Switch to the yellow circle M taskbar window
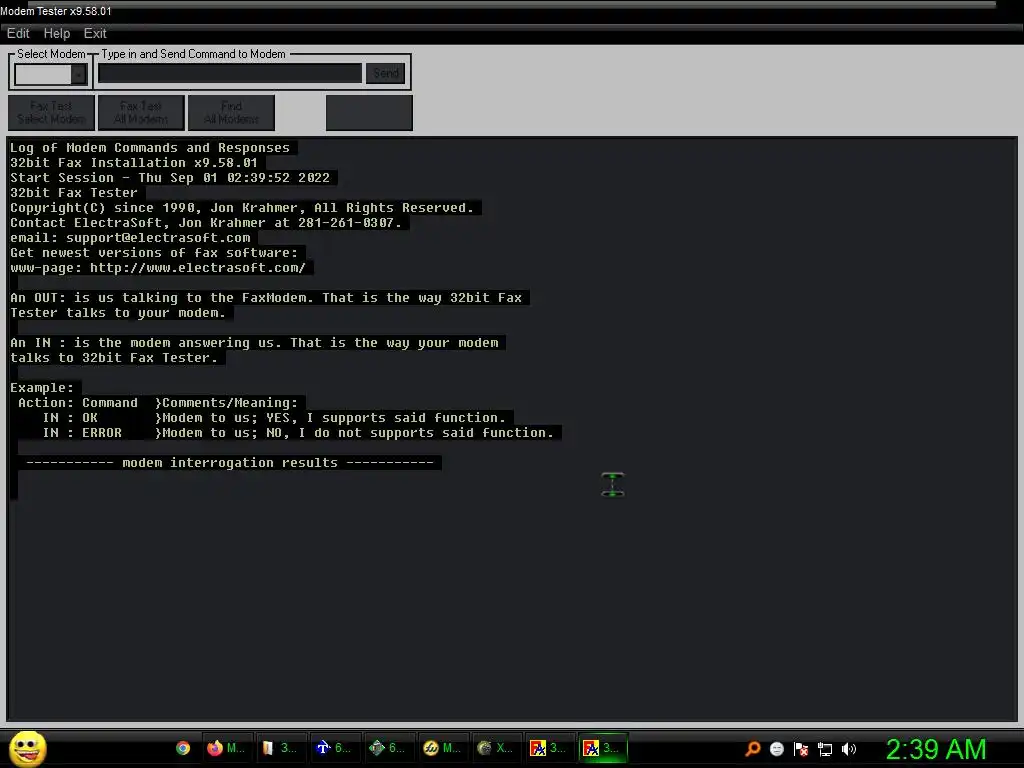This screenshot has height=768, width=1024. (441, 748)
